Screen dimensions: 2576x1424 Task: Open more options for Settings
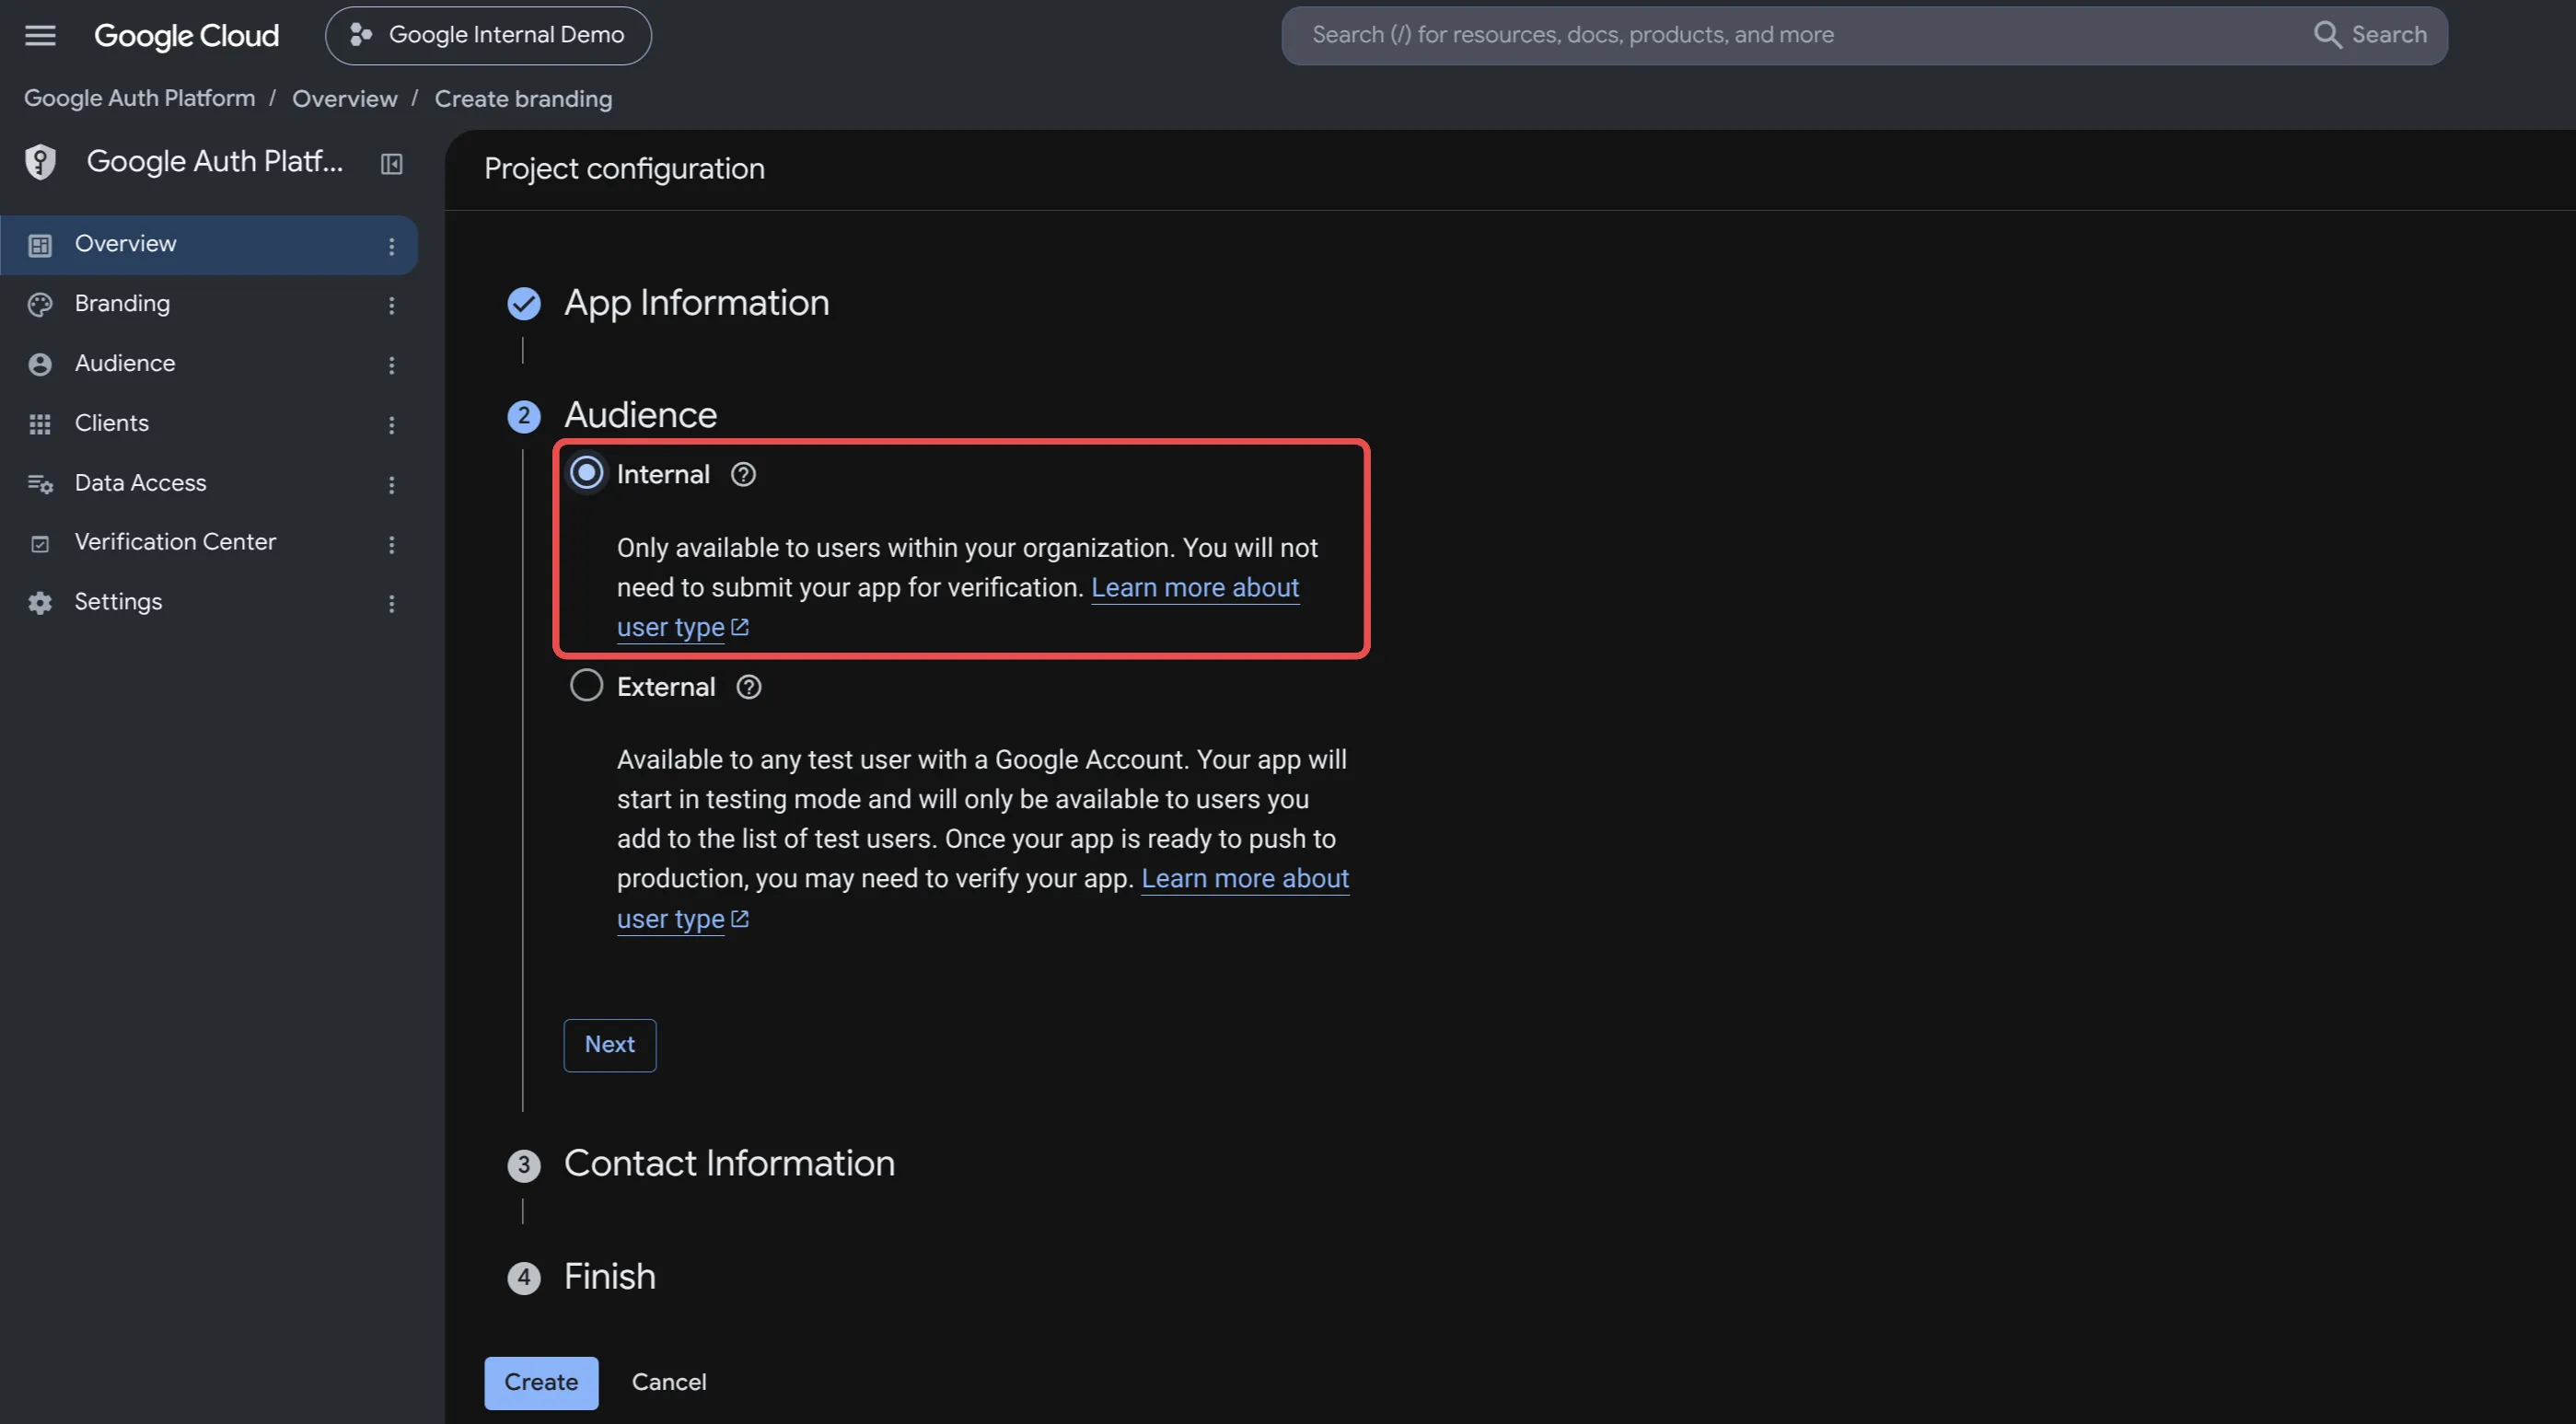pos(391,604)
